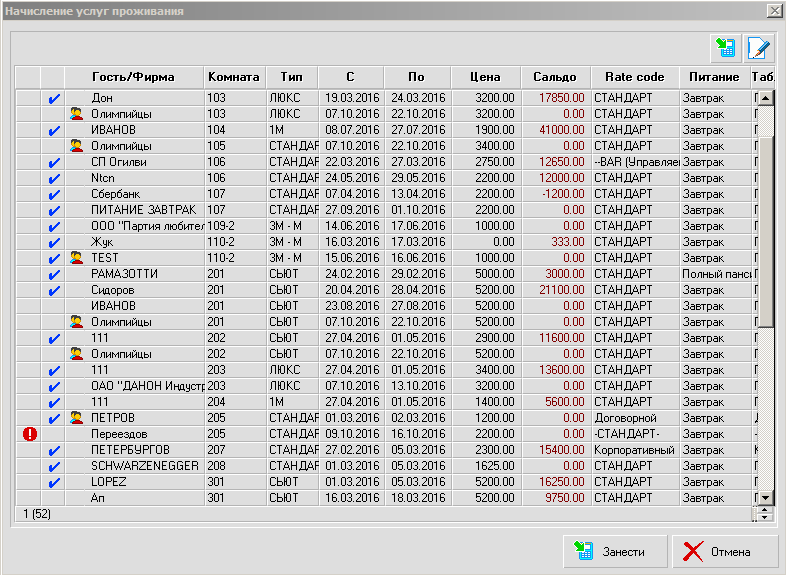The image size is (786, 575).
Task: Click the calculator charge icon in top toolbar
Action: [x=724, y=47]
